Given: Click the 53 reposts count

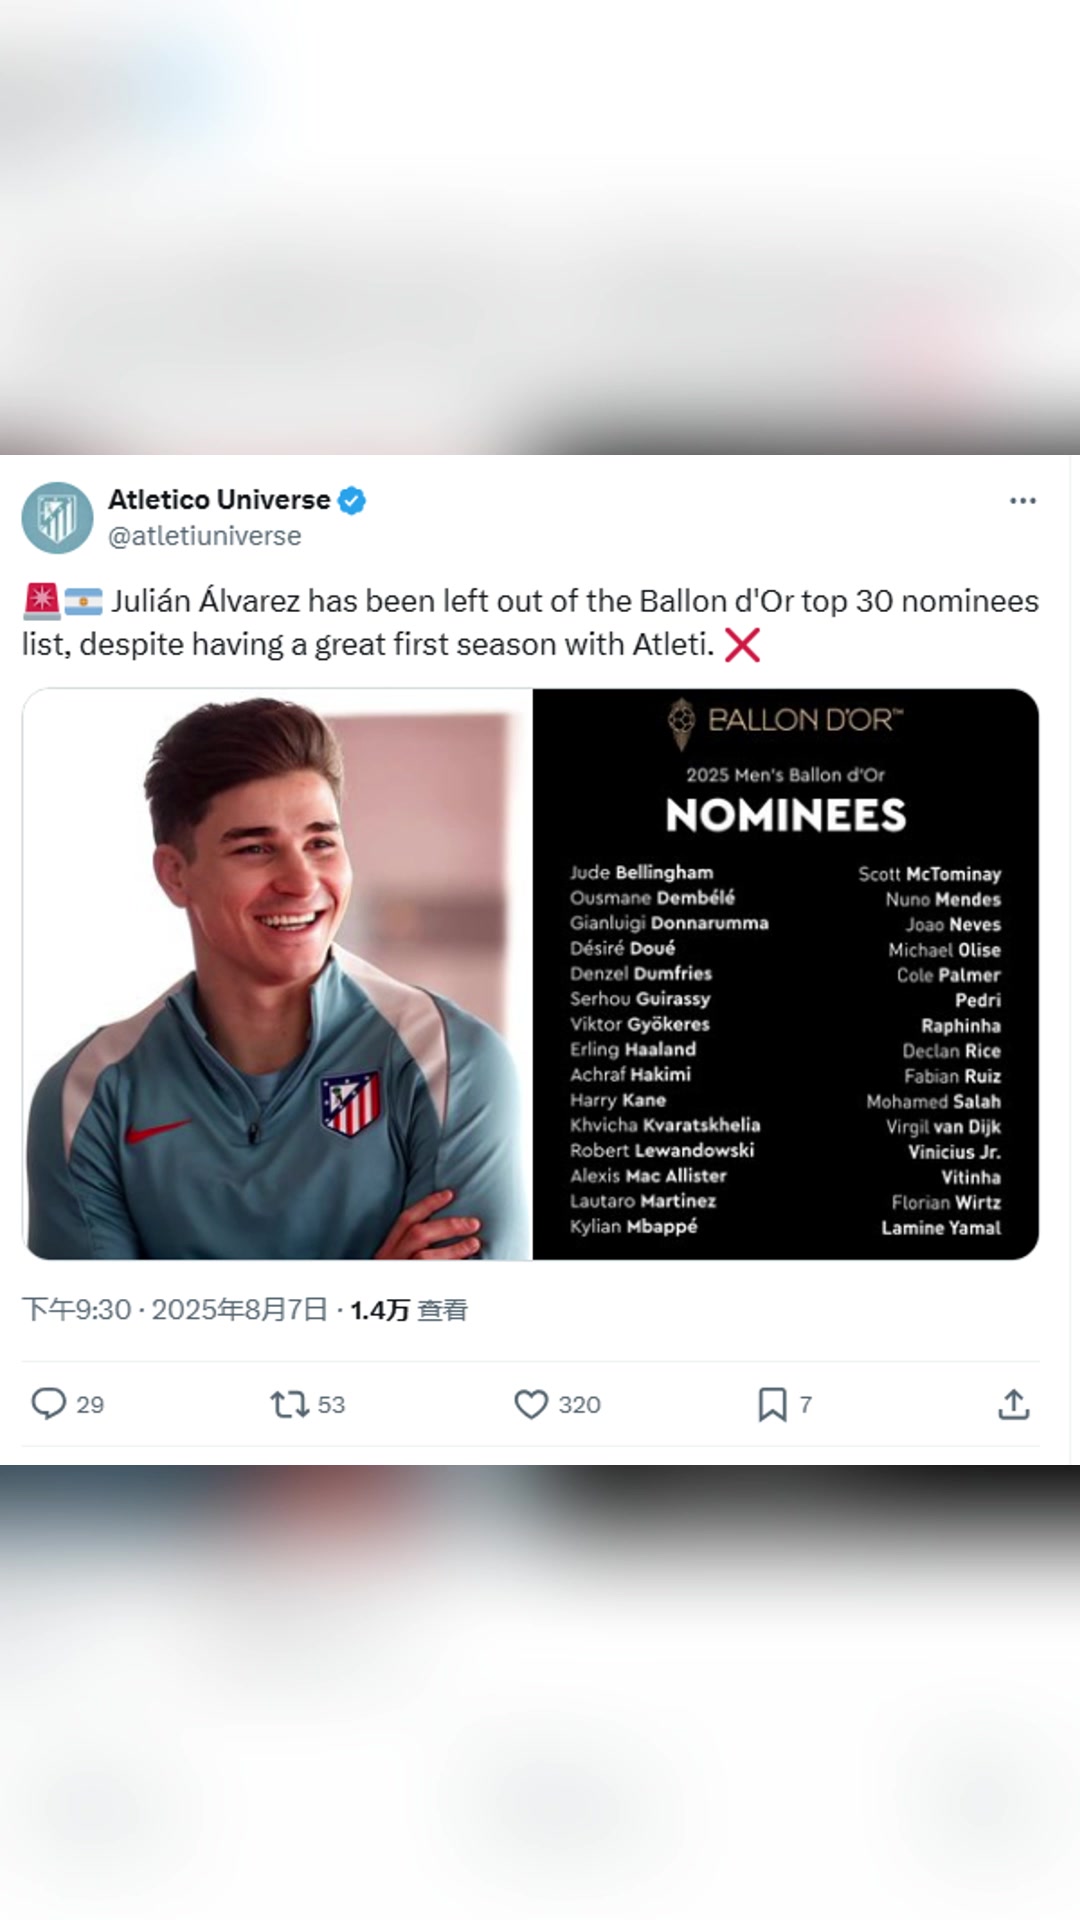Looking at the screenshot, I should coord(331,1405).
